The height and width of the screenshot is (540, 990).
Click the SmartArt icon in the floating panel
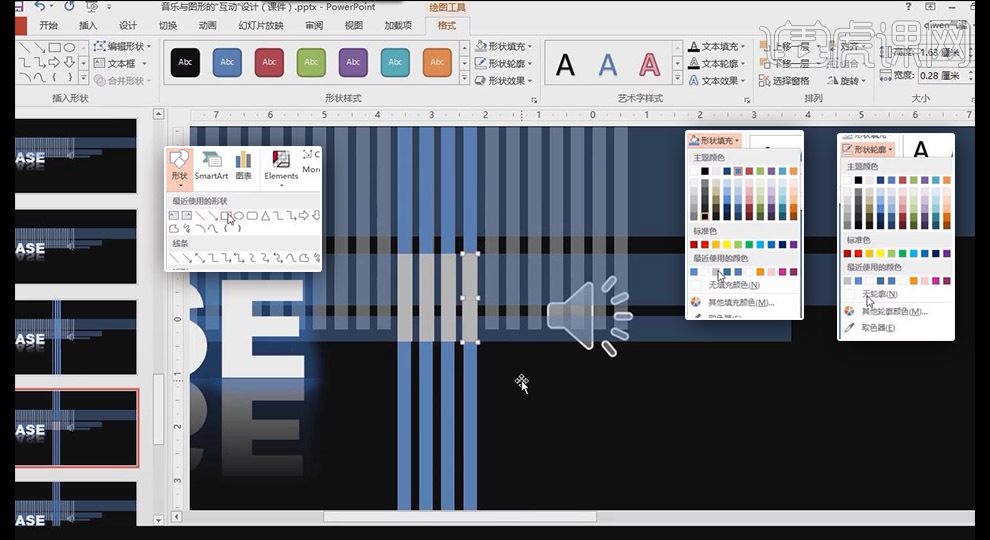click(211, 165)
